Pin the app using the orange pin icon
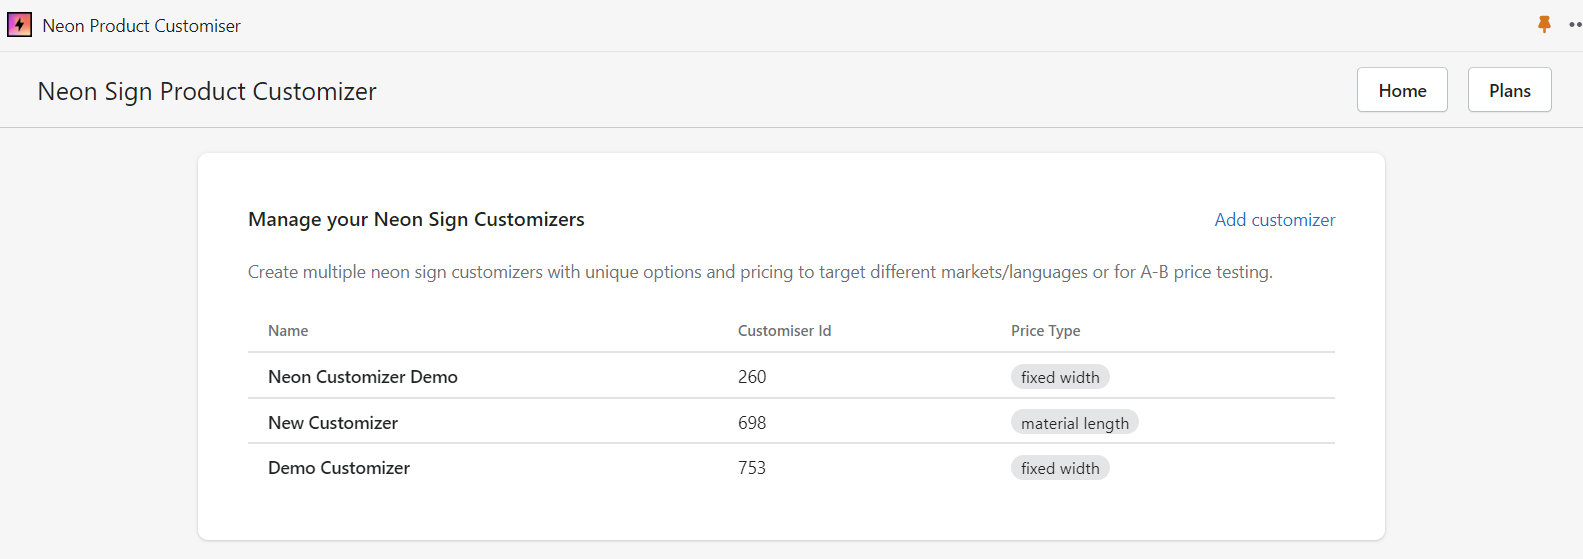This screenshot has height=559, width=1583. click(1544, 24)
